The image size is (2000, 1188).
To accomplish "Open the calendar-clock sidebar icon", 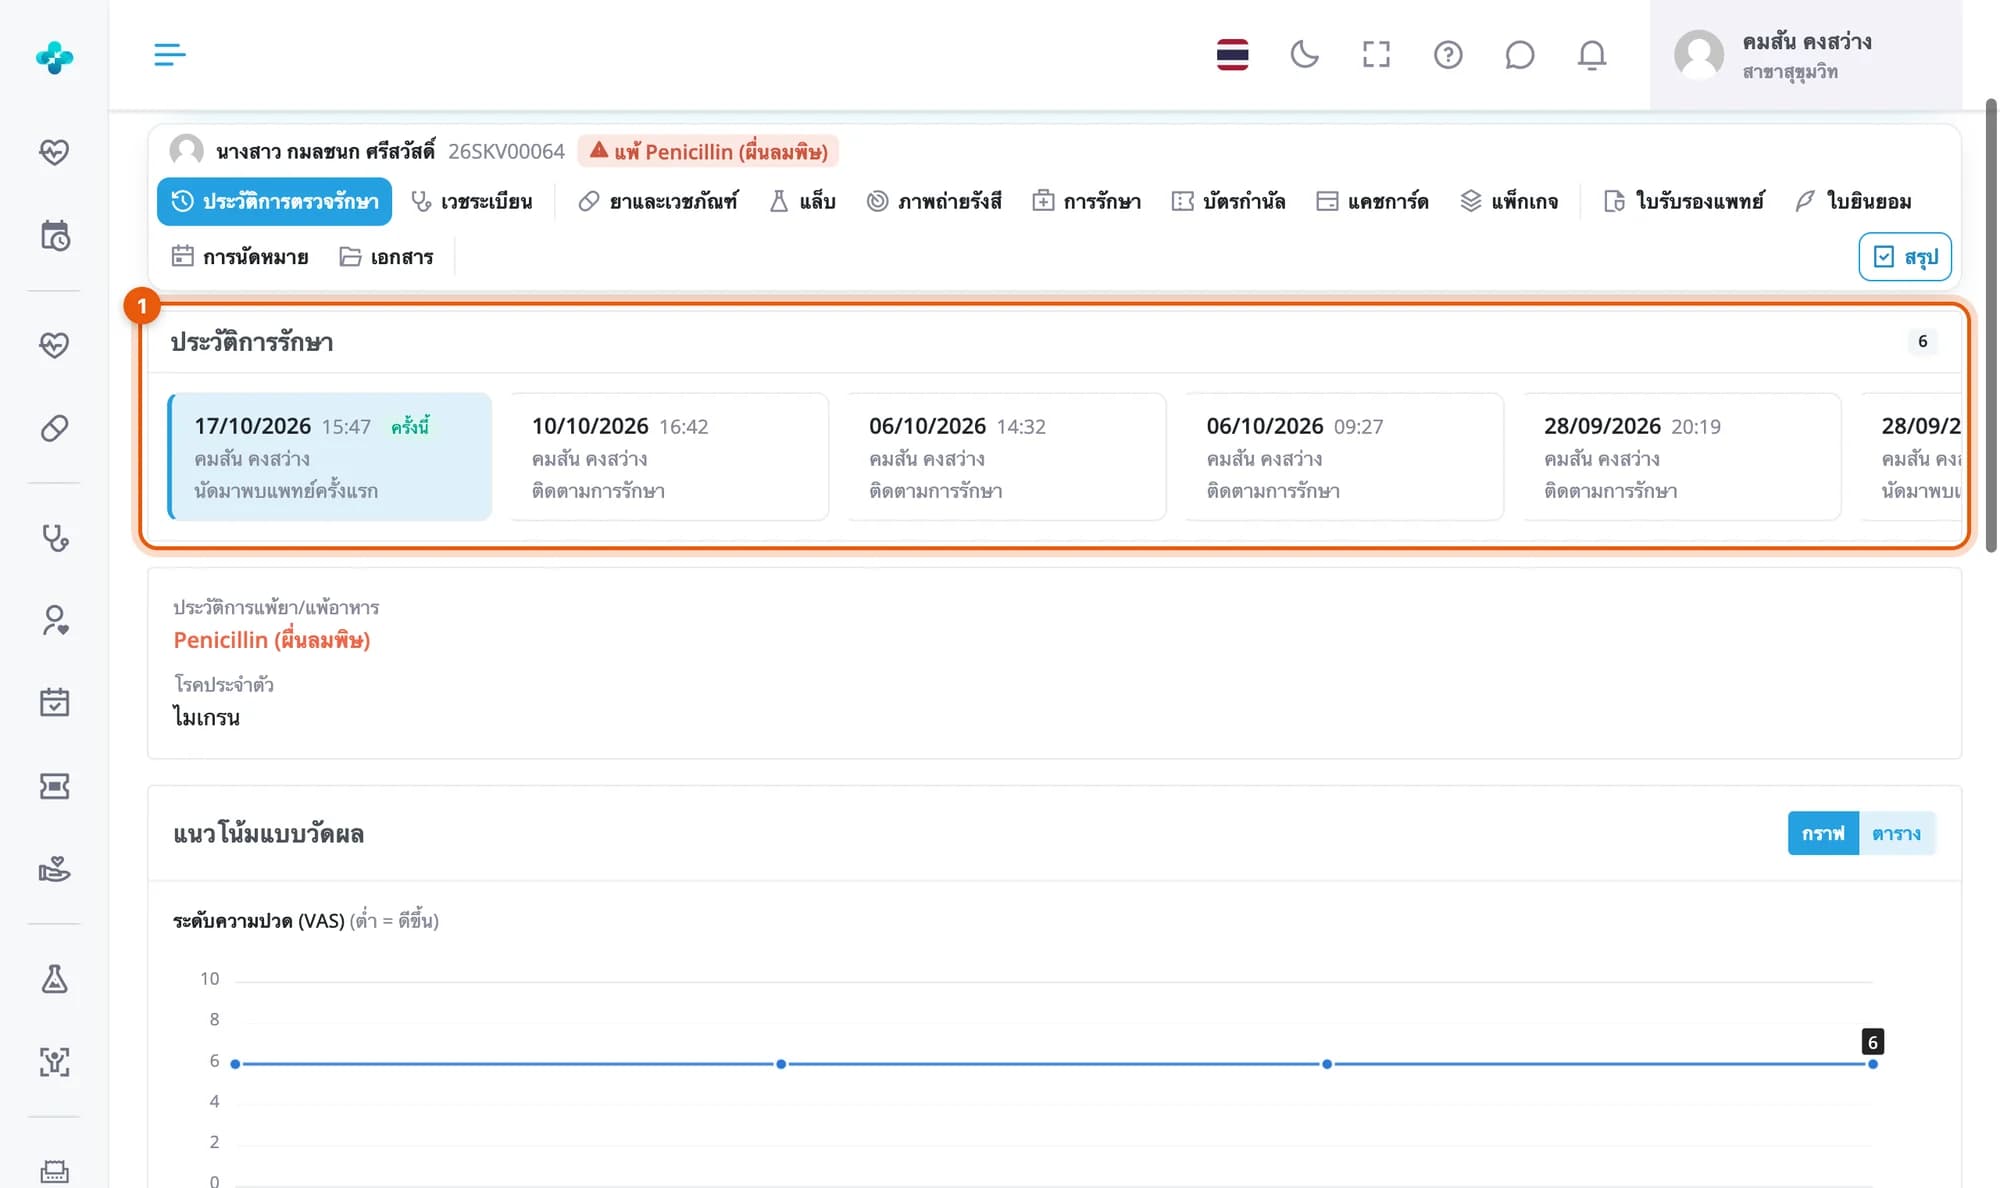I will tap(54, 236).
